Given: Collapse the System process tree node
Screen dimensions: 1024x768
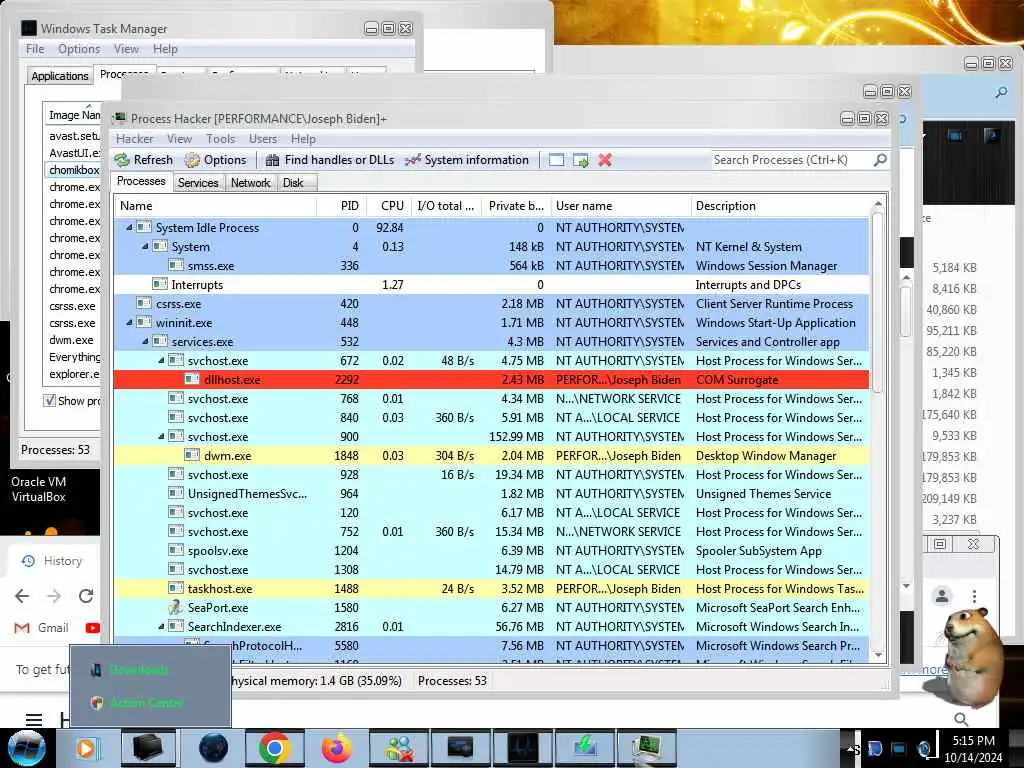Looking at the screenshot, I should [x=145, y=246].
